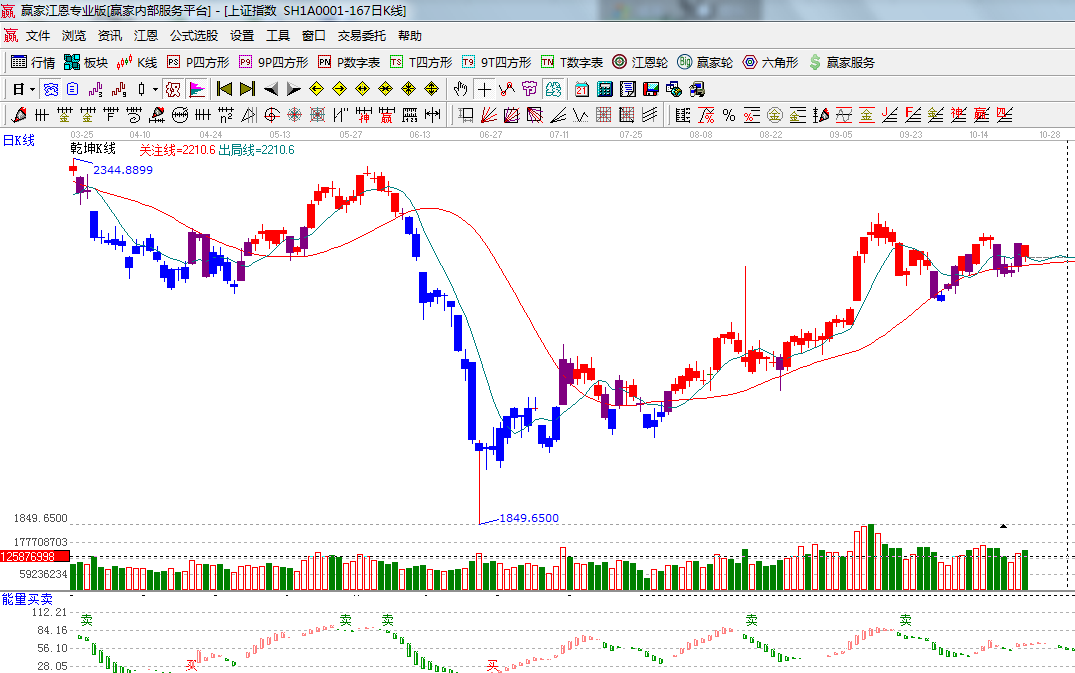Toggle the pressed colored flag toolbar button
This screenshot has height=673, width=1075.
point(196,89)
